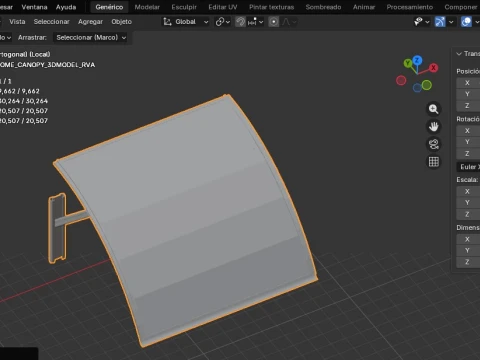
Task: Click the Posición Y field
Action: 468,94
